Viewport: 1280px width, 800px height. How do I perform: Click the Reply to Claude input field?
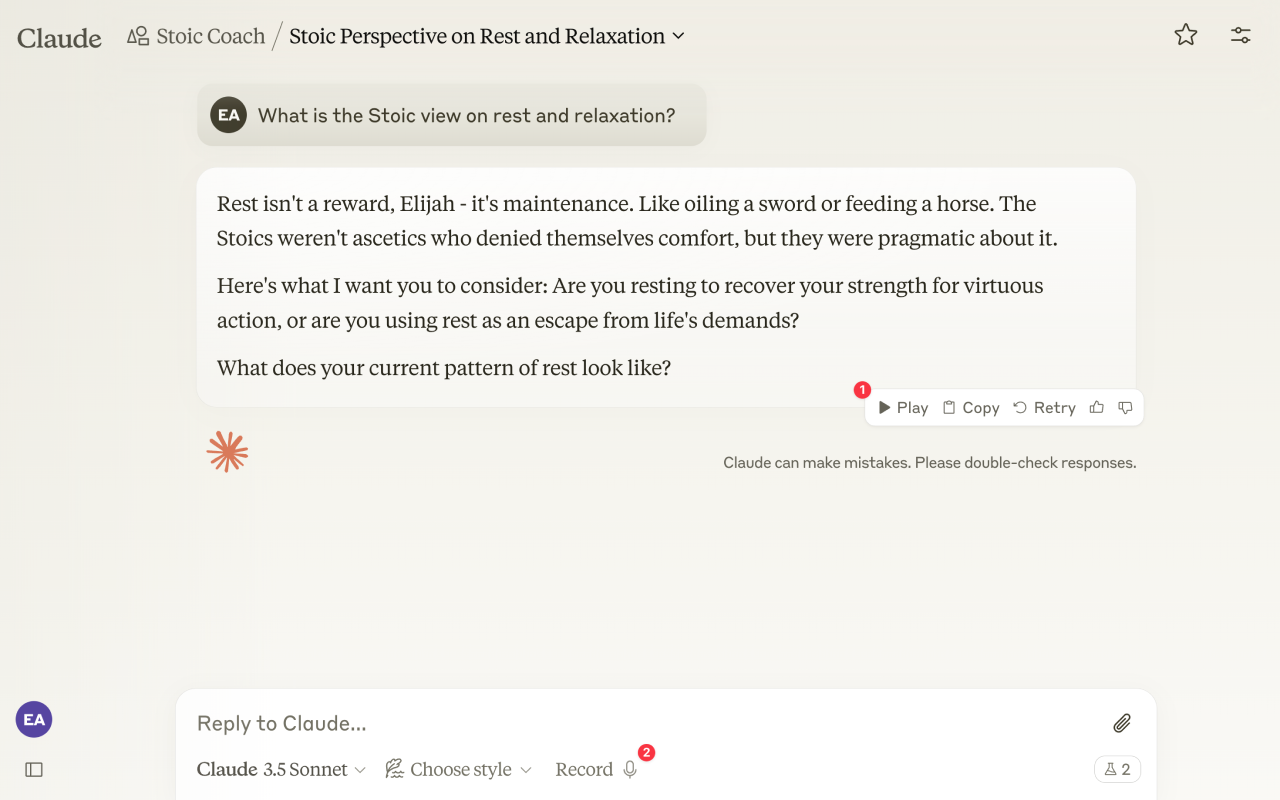click(x=640, y=723)
